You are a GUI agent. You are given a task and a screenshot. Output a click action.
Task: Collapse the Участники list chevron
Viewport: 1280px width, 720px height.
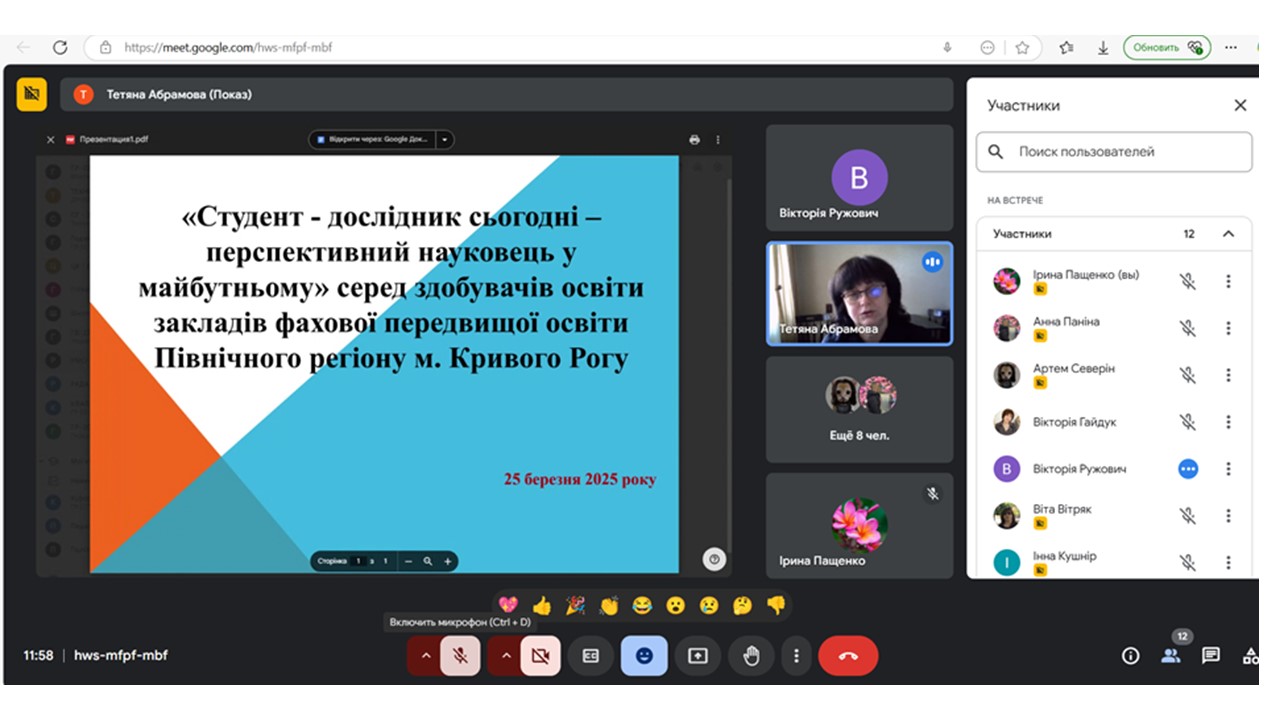1229,234
